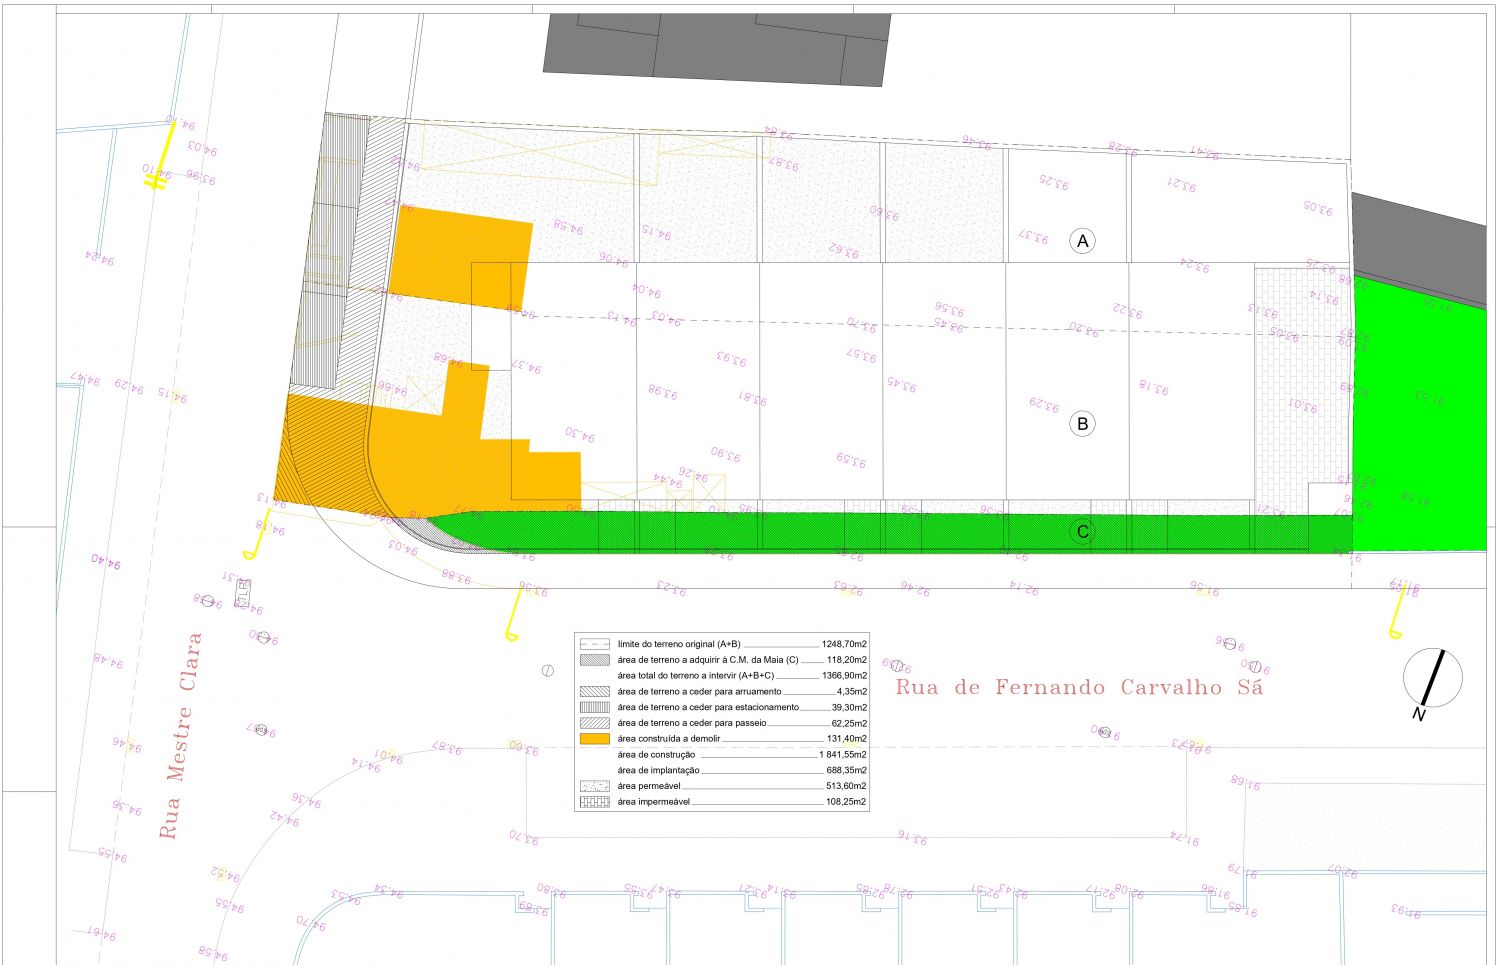This screenshot has height=965, width=1500.
Task: Click the dark gray building at the top
Action: 715,47
